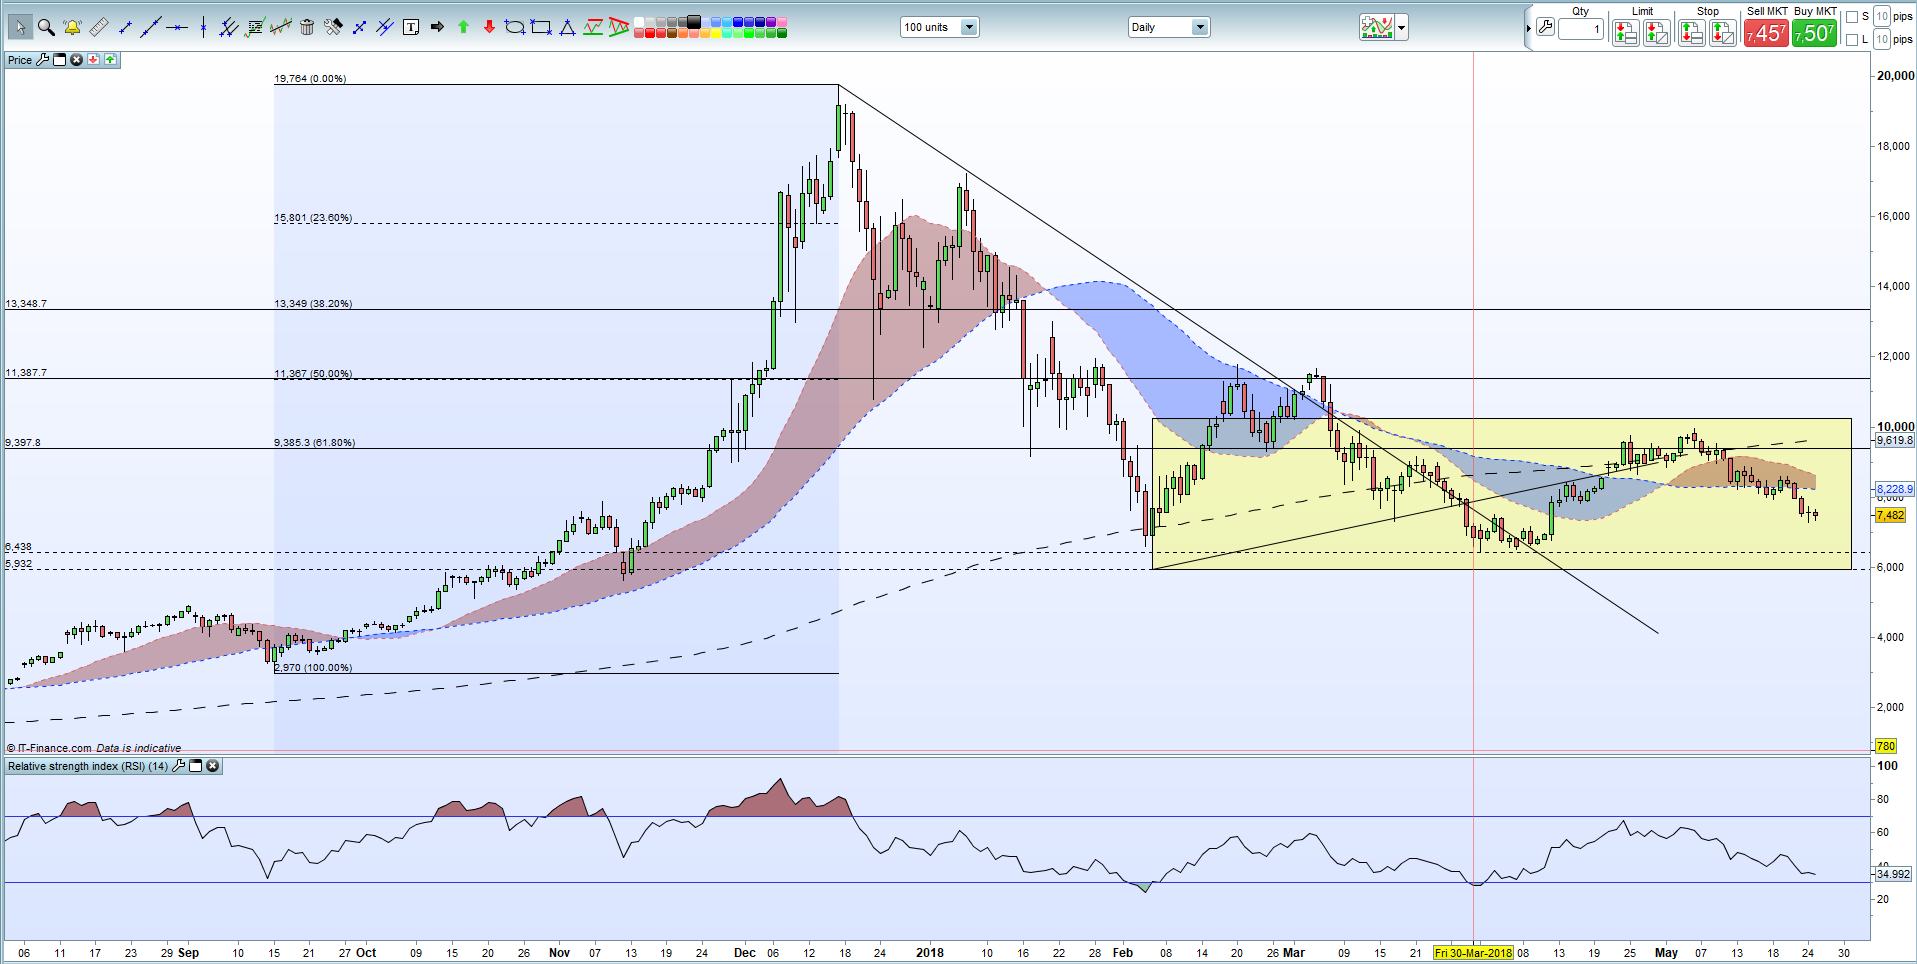Pick the ruler measurement tool
The image size is (1917, 964).
(x=99, y=27)
